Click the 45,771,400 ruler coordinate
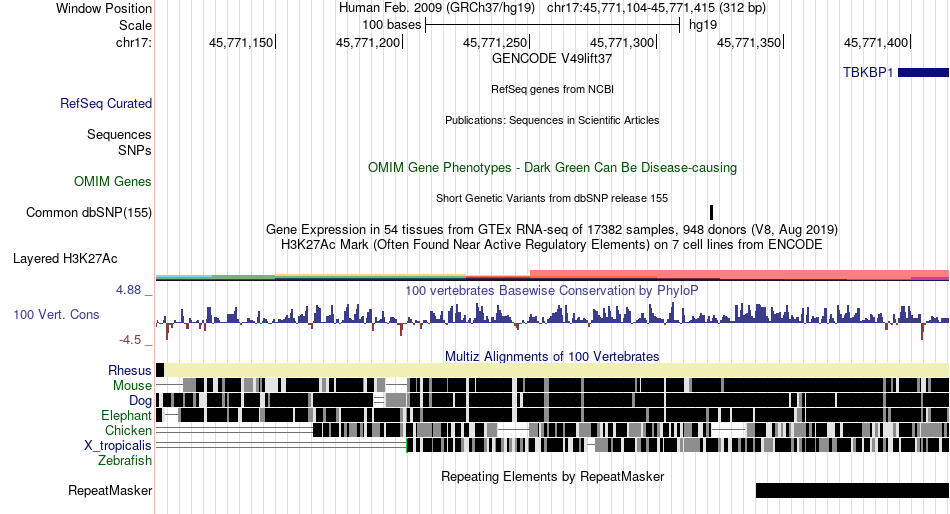 tap(876, 42)
